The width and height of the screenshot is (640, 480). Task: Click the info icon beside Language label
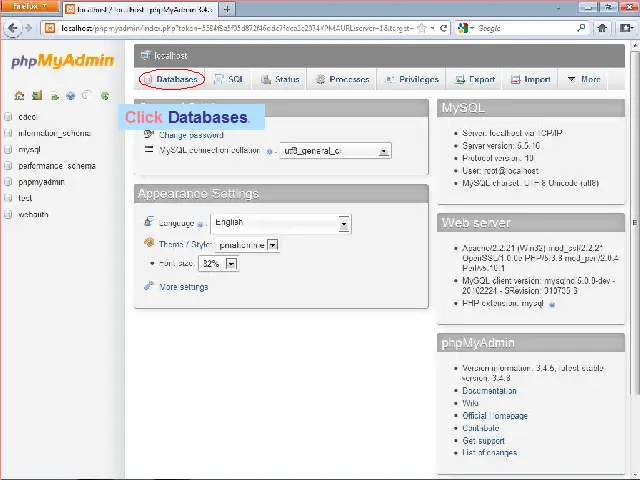click(200, 224)
